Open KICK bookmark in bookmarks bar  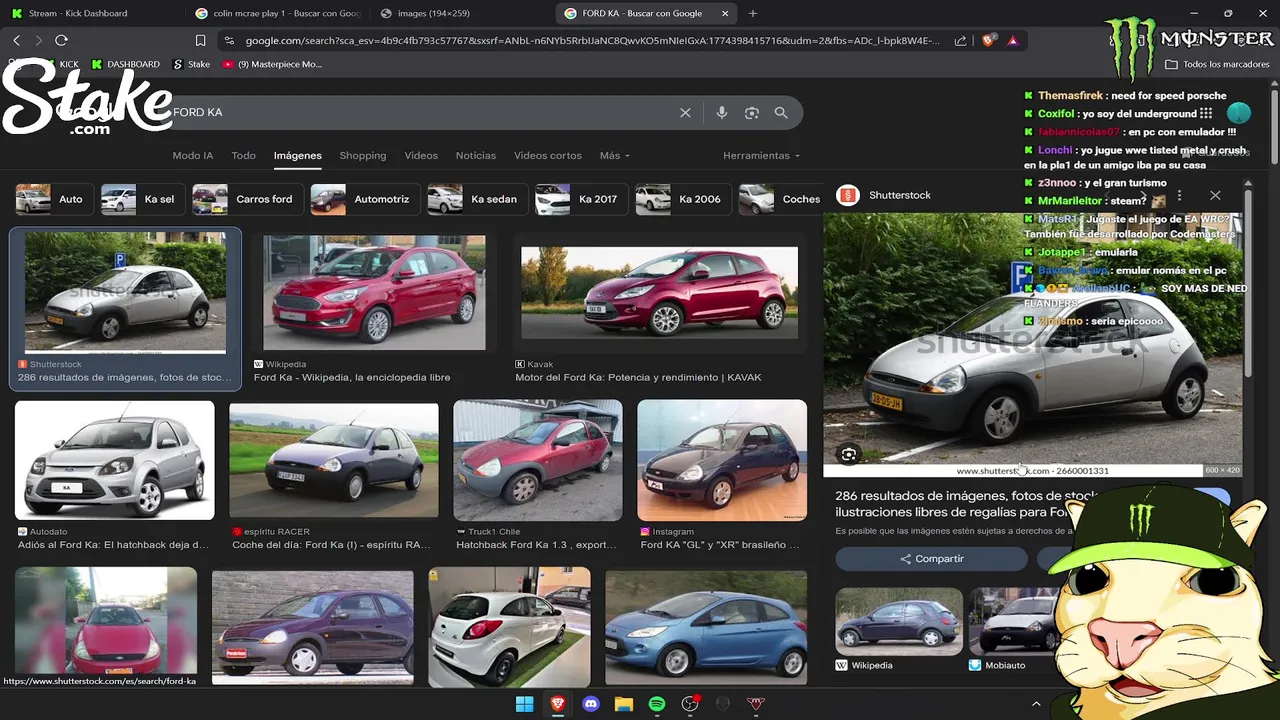[x=61, y=64]
